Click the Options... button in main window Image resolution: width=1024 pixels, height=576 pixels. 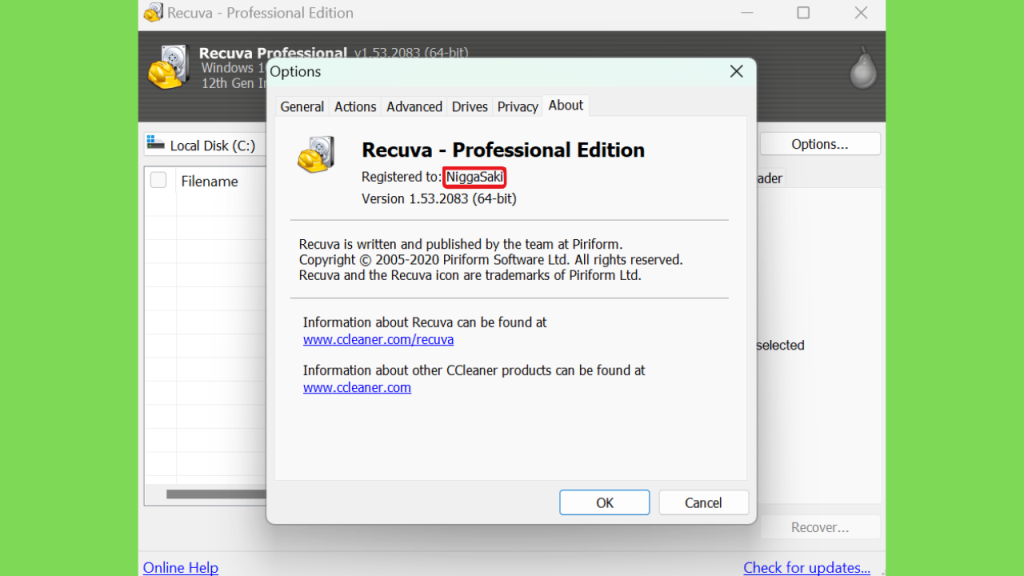(x=820, y=144)
